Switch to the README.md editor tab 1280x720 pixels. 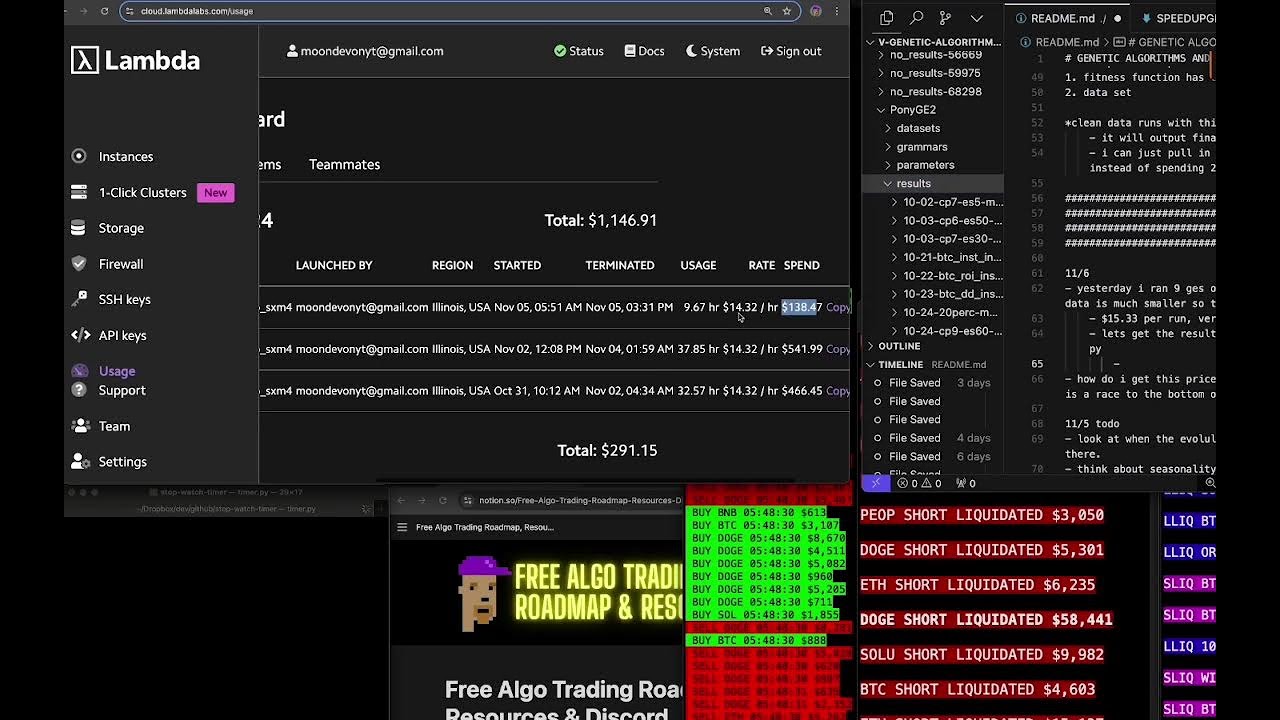coord(1066,18)
